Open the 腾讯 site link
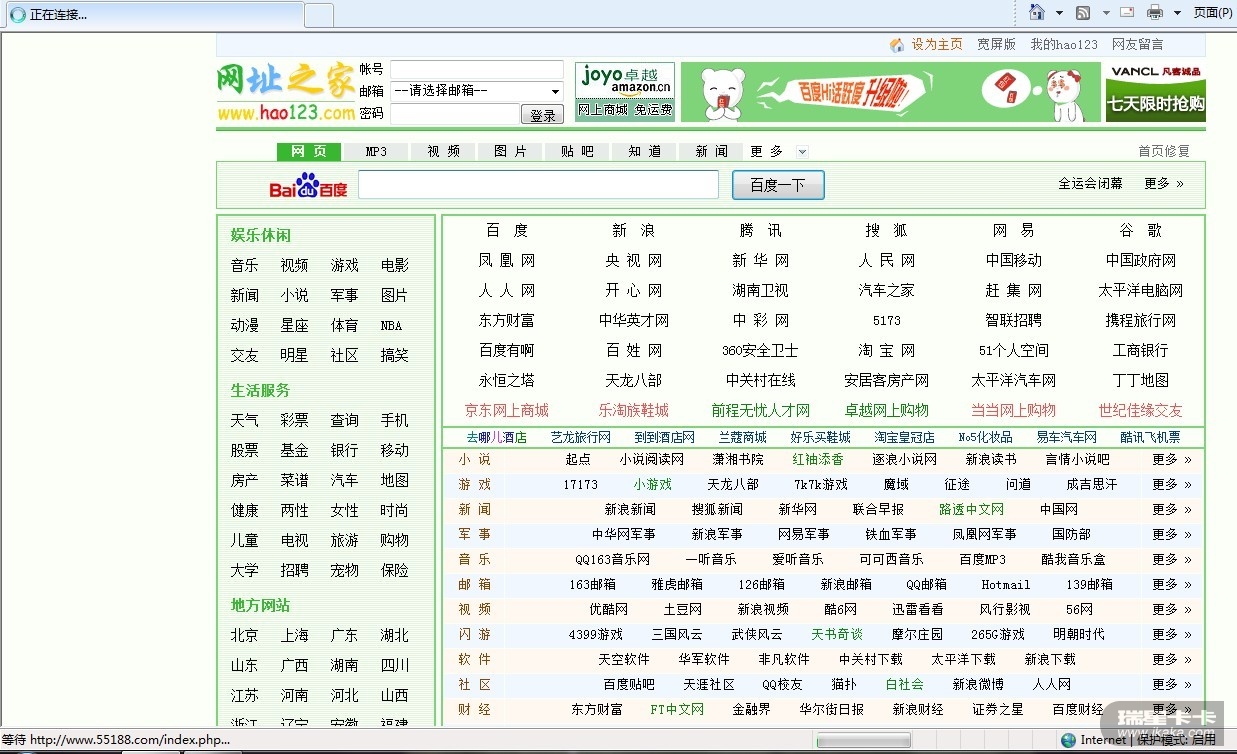The image size is (1237, 754). pyautogui.click(x=760, y=230)
